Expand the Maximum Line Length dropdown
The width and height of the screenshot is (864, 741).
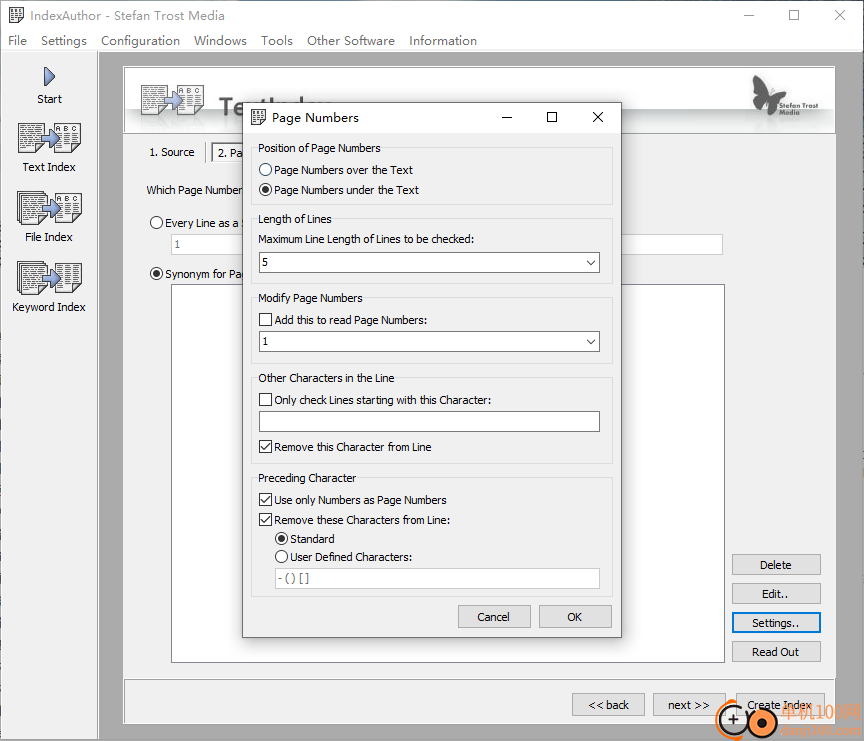pos(591,263)
